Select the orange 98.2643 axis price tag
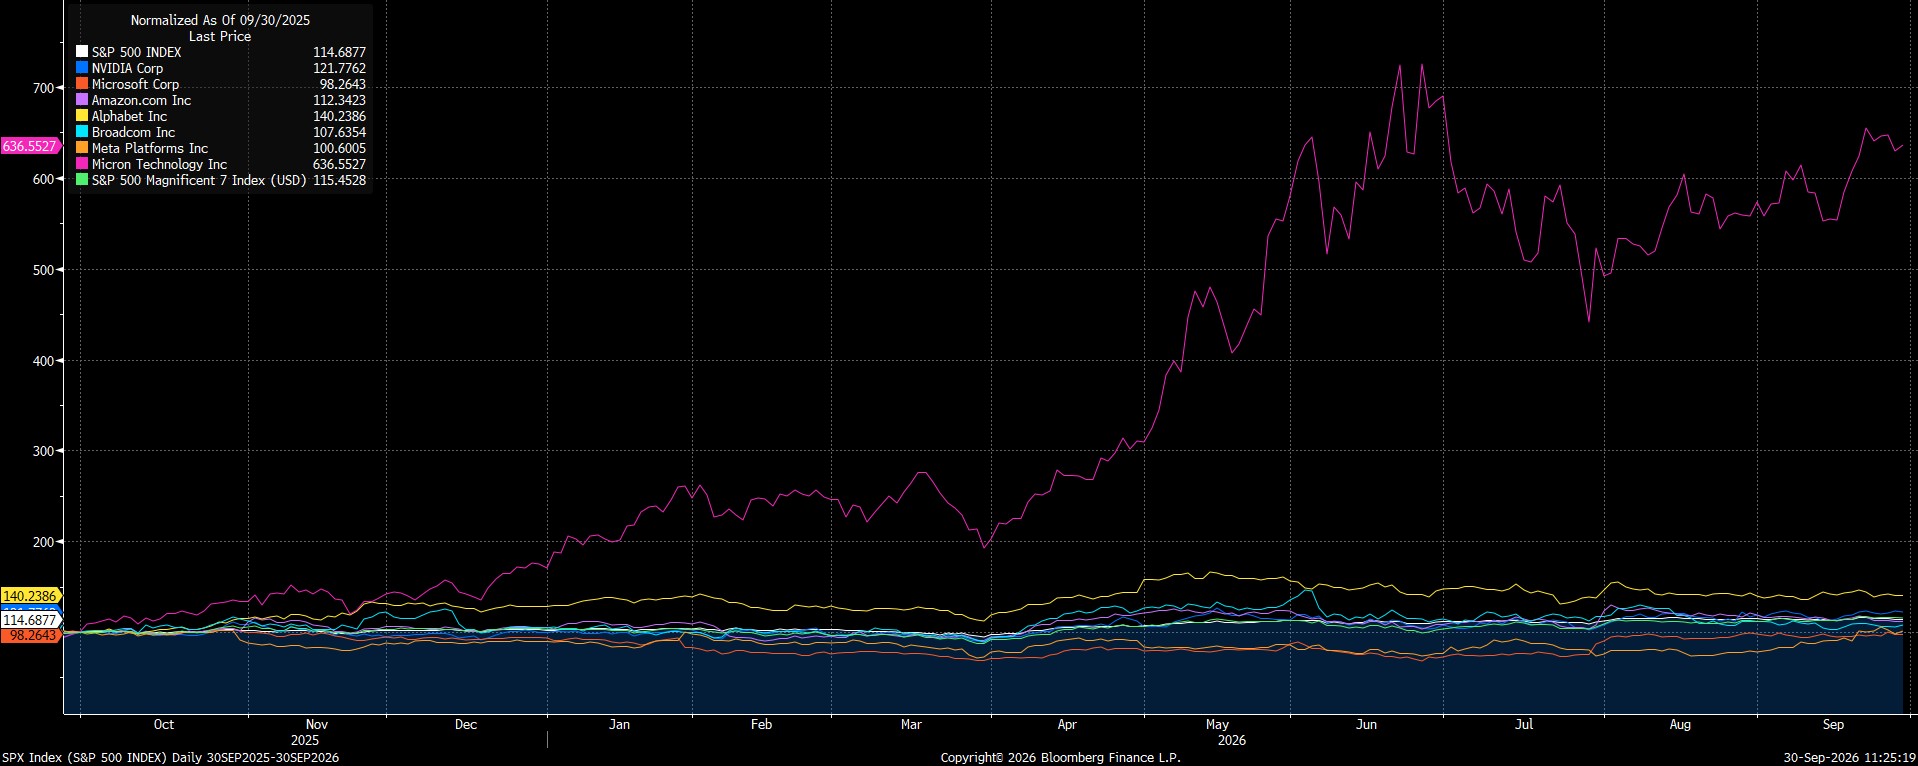The image size is (1918, 766). pyautogui.click(x=33, y=636)
